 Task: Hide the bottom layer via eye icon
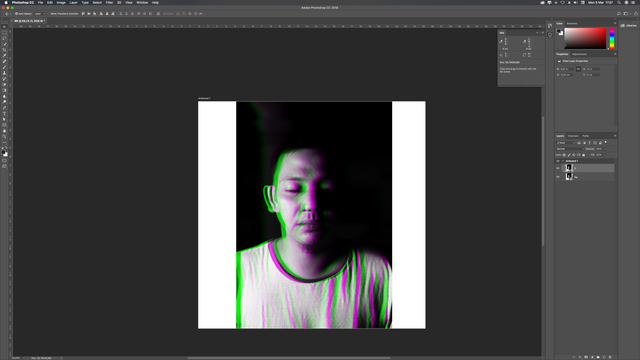[x=558, y=177]
